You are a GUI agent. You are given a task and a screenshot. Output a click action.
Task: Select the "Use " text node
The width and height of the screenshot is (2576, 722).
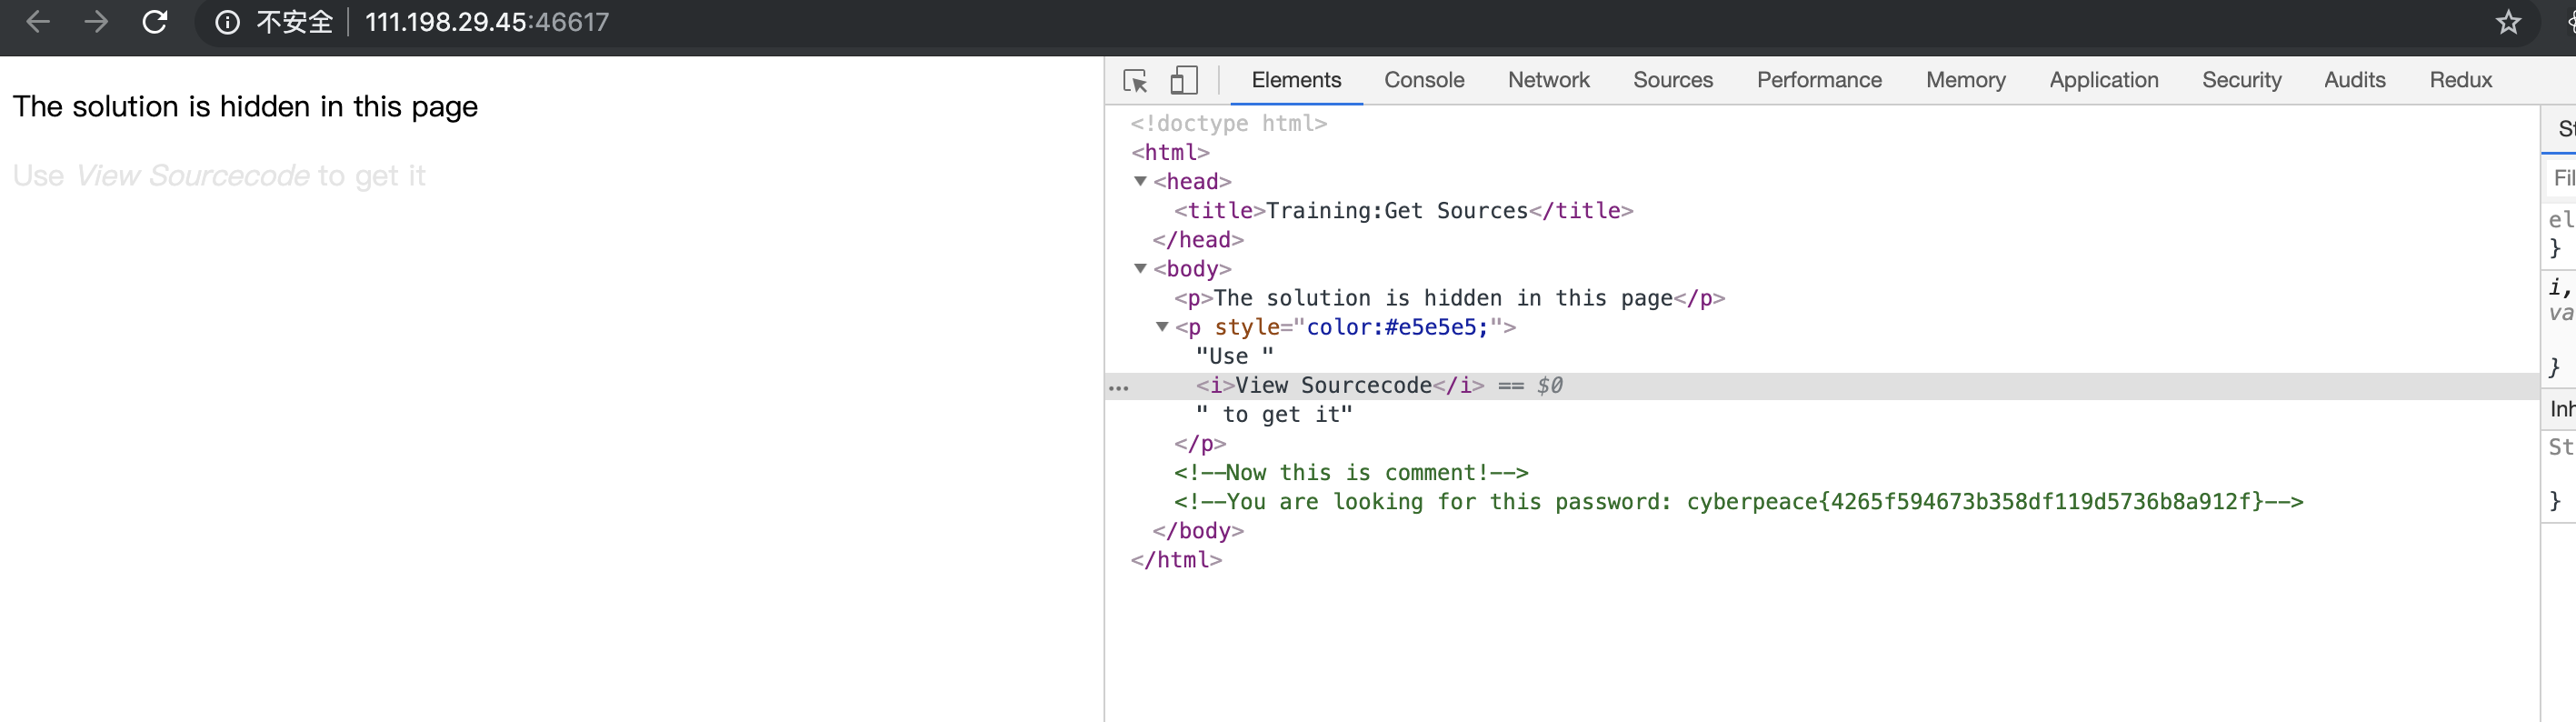(x=1234, y=356)
